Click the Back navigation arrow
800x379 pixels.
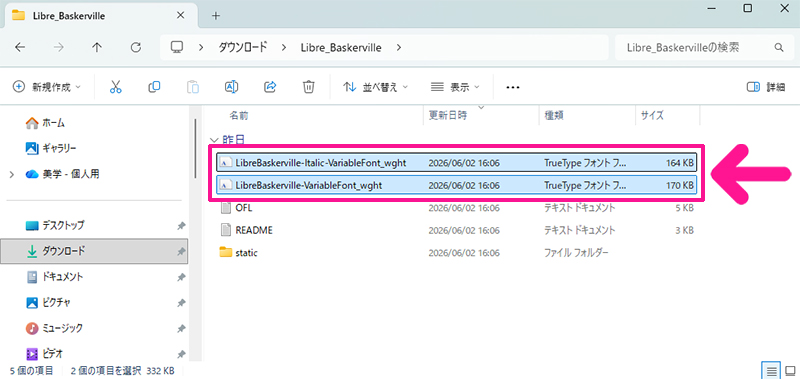[19, 47]
